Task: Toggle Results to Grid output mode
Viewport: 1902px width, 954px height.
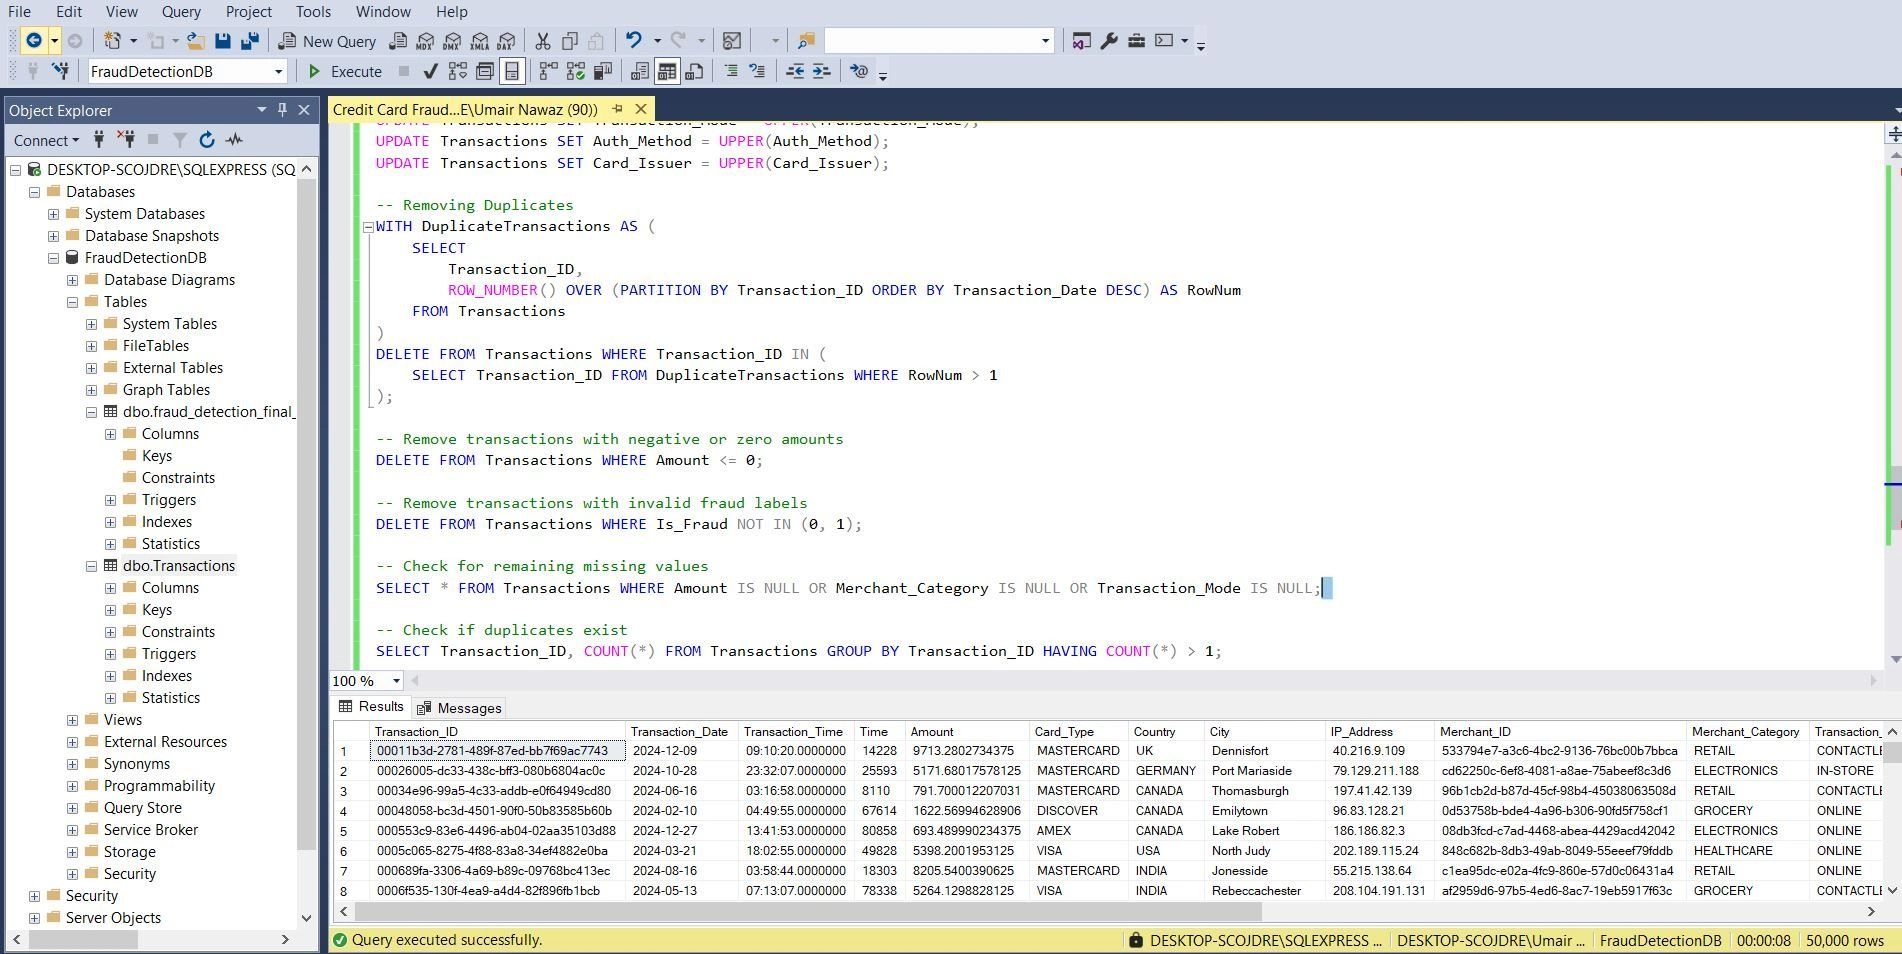Action: 667,71
